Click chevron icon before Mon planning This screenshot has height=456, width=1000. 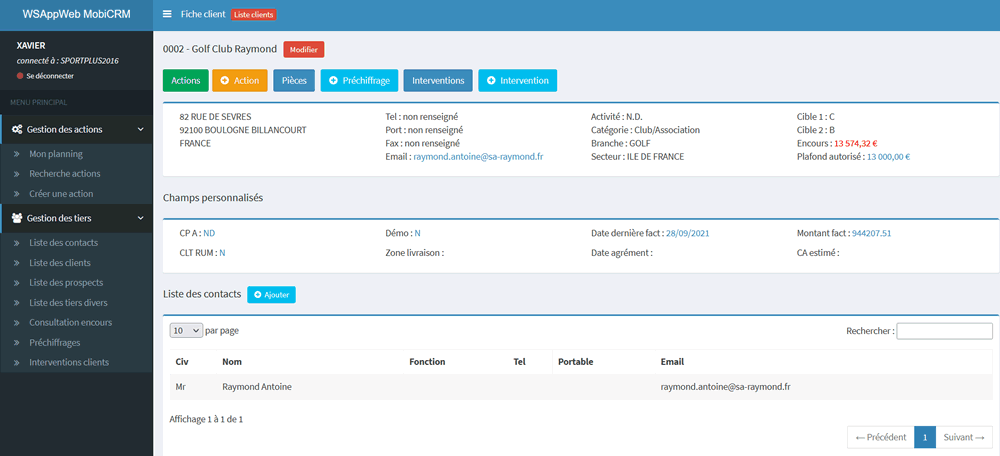point(17,154)
